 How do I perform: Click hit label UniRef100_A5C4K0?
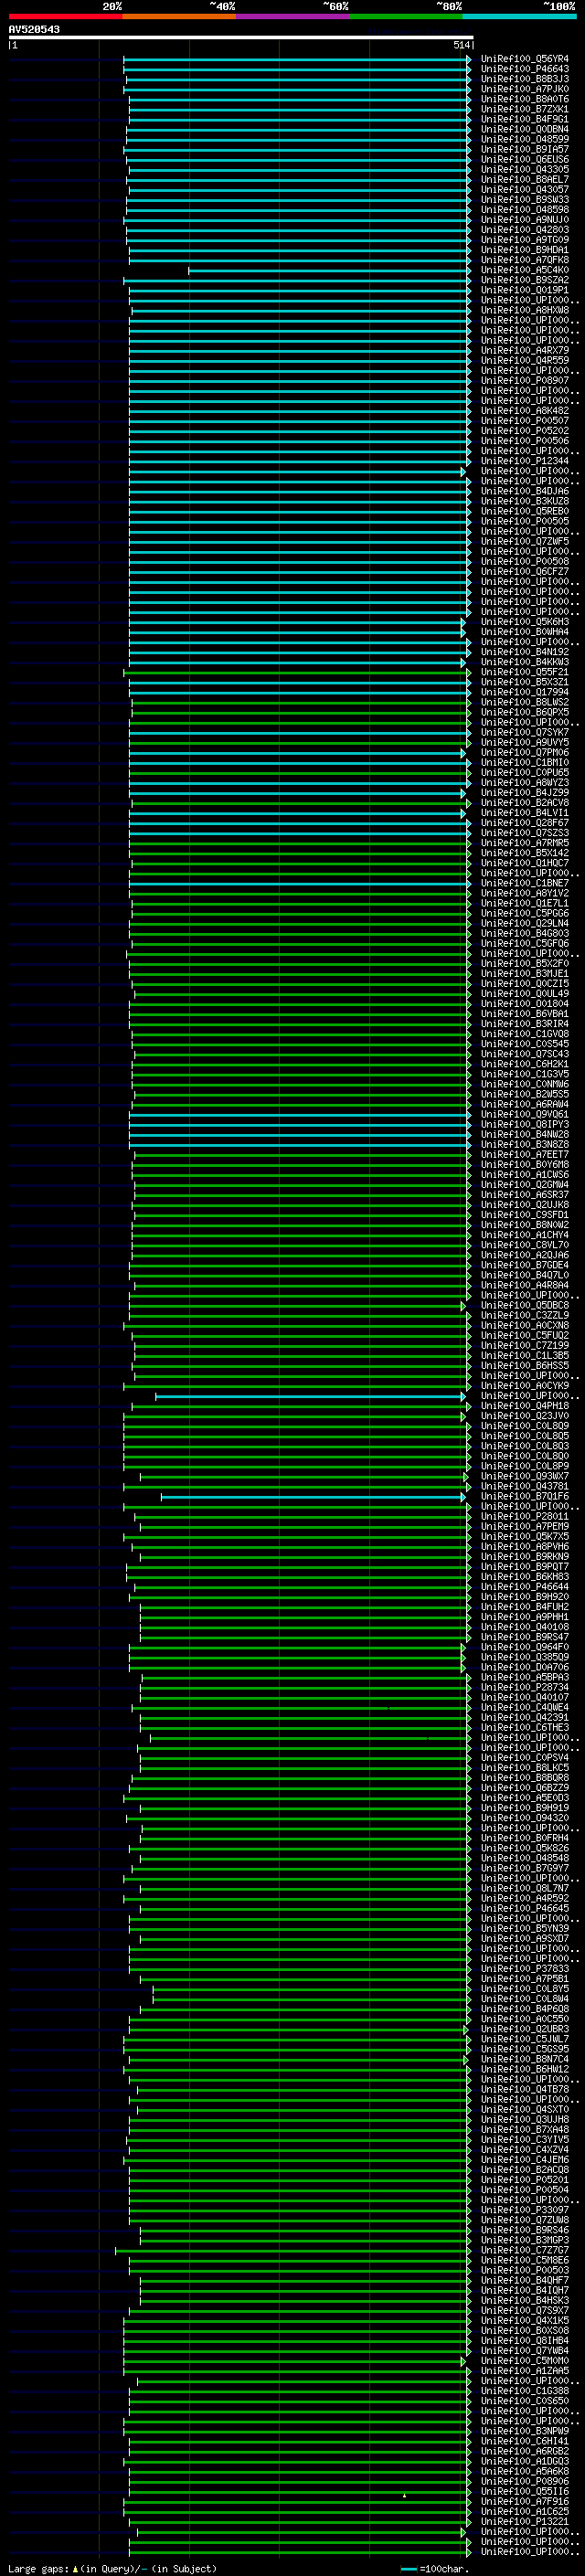pos(525,270)
